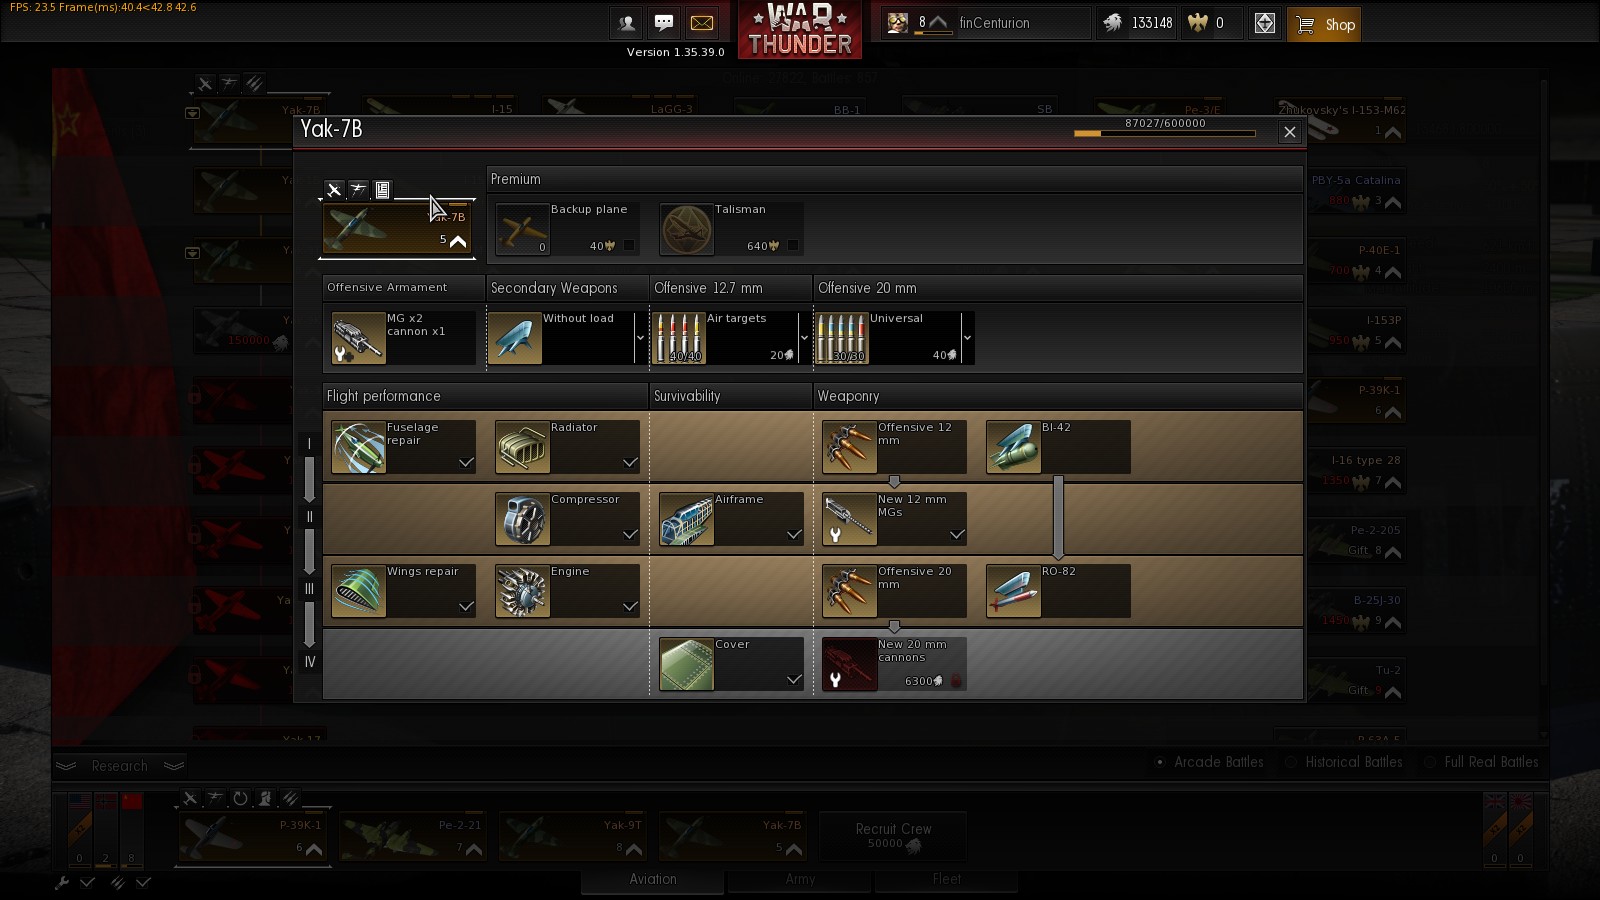The image size is (1600, 900).
Task: Click Recruit Crew 50000 button
Action: coord(893,836)
